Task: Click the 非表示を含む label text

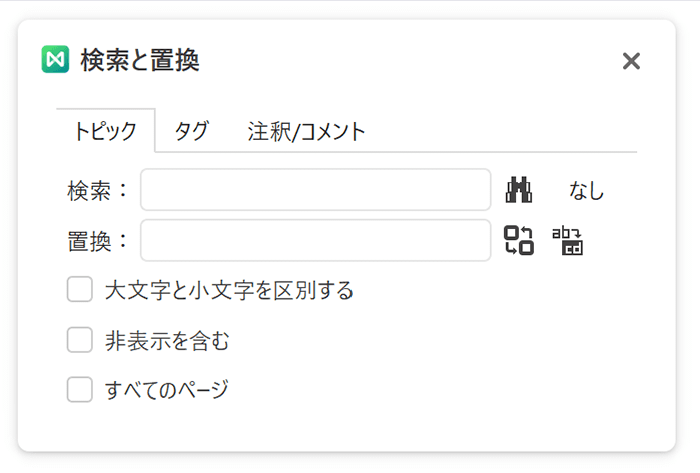Action: point(167,340)
